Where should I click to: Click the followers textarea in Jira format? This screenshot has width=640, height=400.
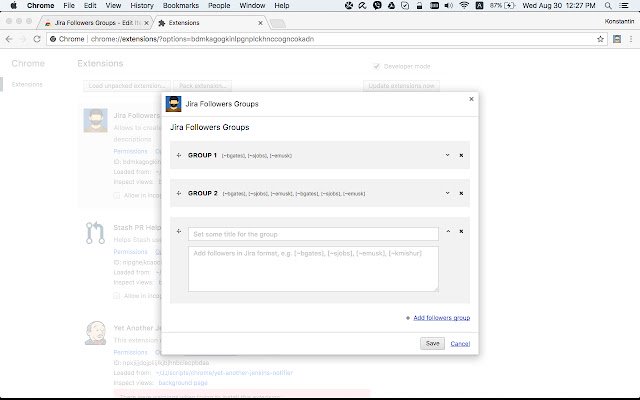(313, 269)
